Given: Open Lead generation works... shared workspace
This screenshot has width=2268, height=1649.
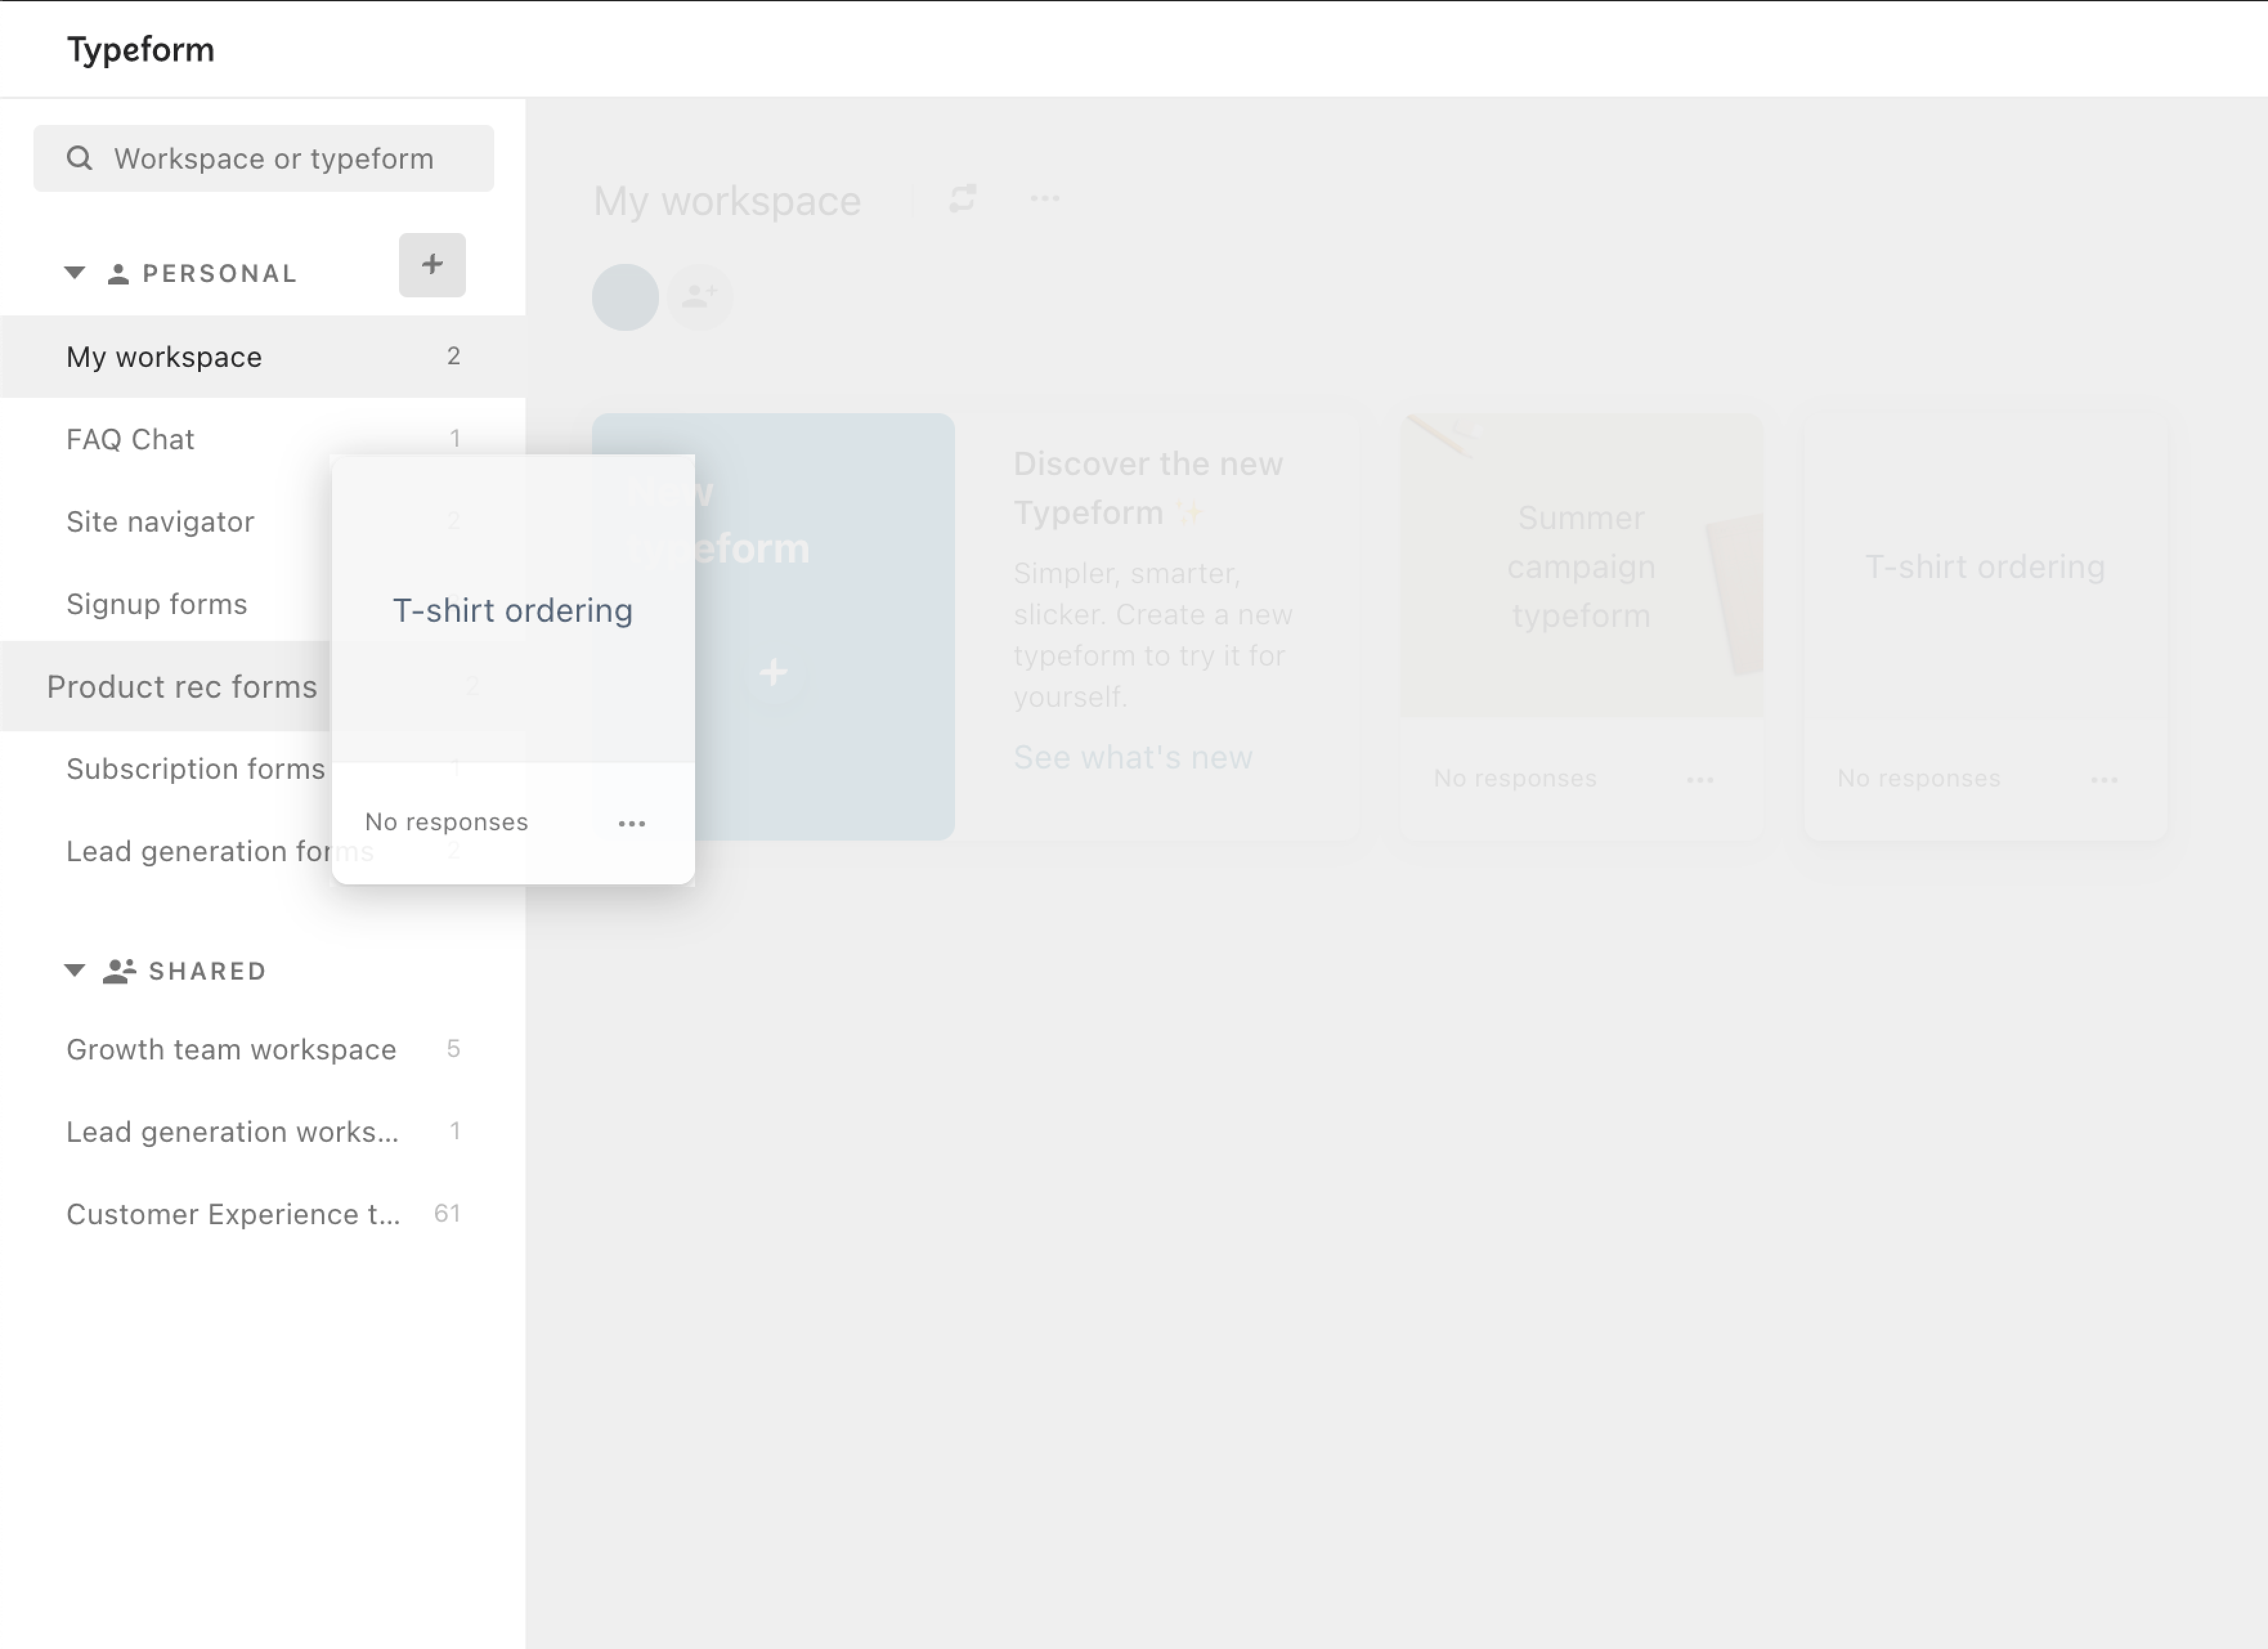Looking at the screenshot, I should (262, 1131).
